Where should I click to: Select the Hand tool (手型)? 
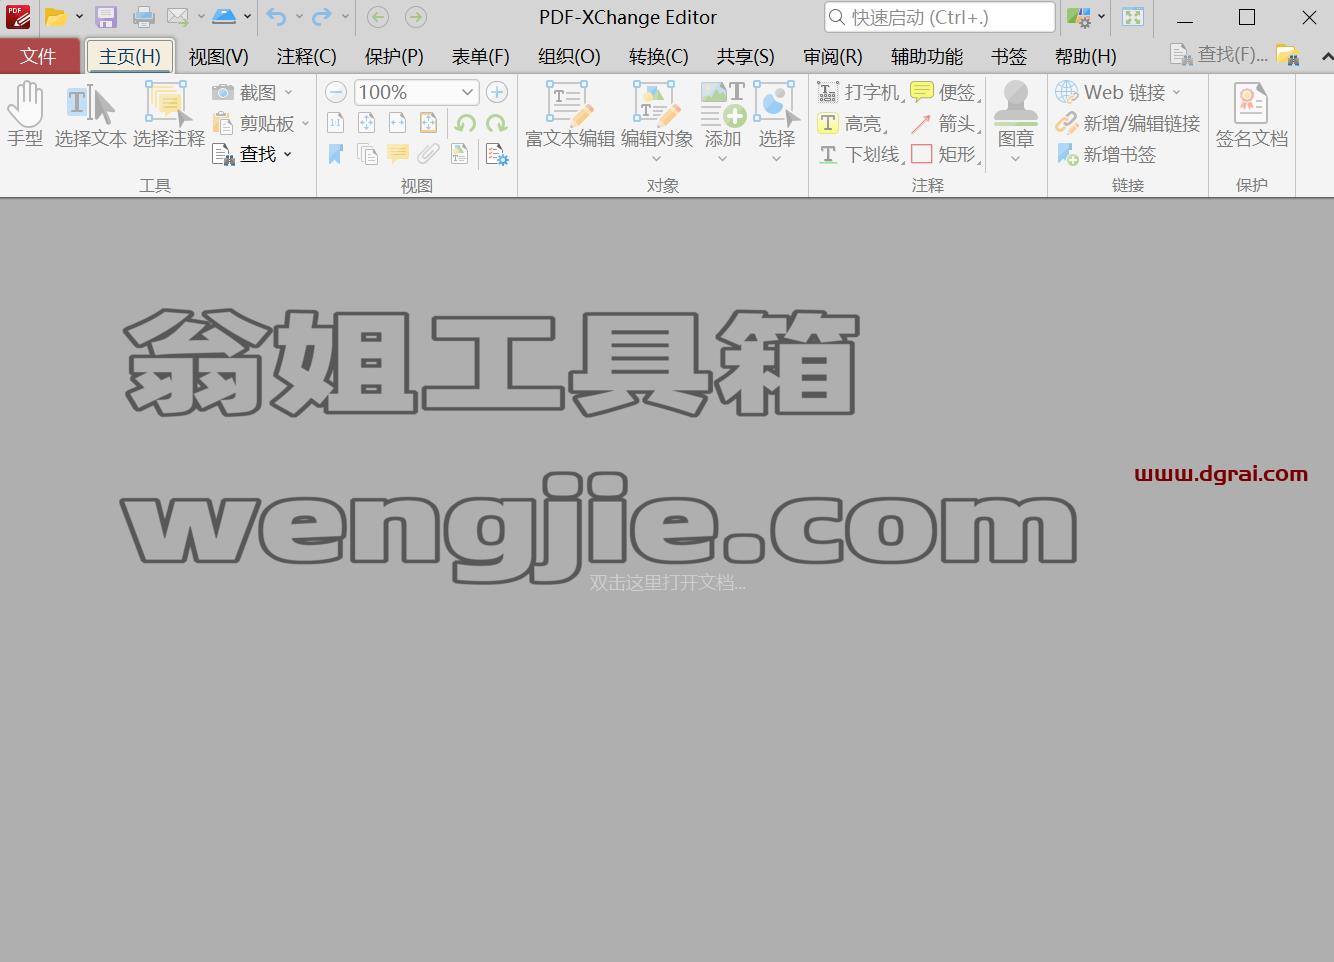point(25,115)
